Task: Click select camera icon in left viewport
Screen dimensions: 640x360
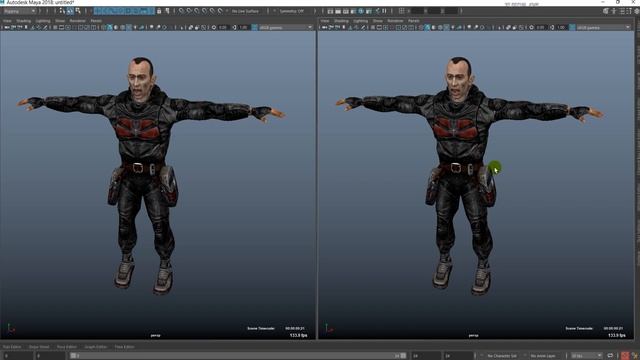Action: (7, 27)
